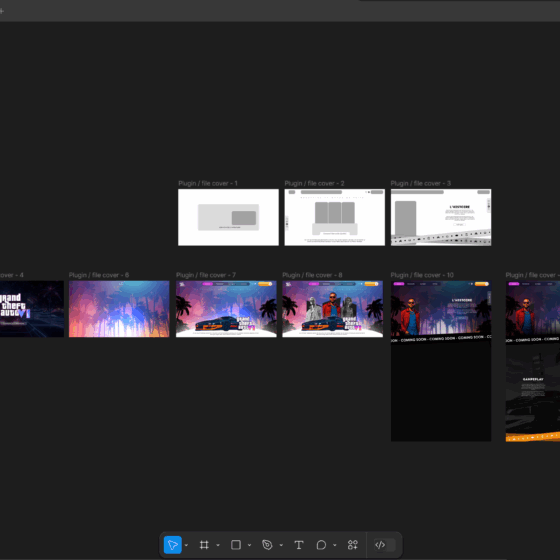Image resolution: width=560 pixels, height=560 pixels.
Task: Select 'Plugin / file cover - 3' label
Action: click(x=421, y=183)
